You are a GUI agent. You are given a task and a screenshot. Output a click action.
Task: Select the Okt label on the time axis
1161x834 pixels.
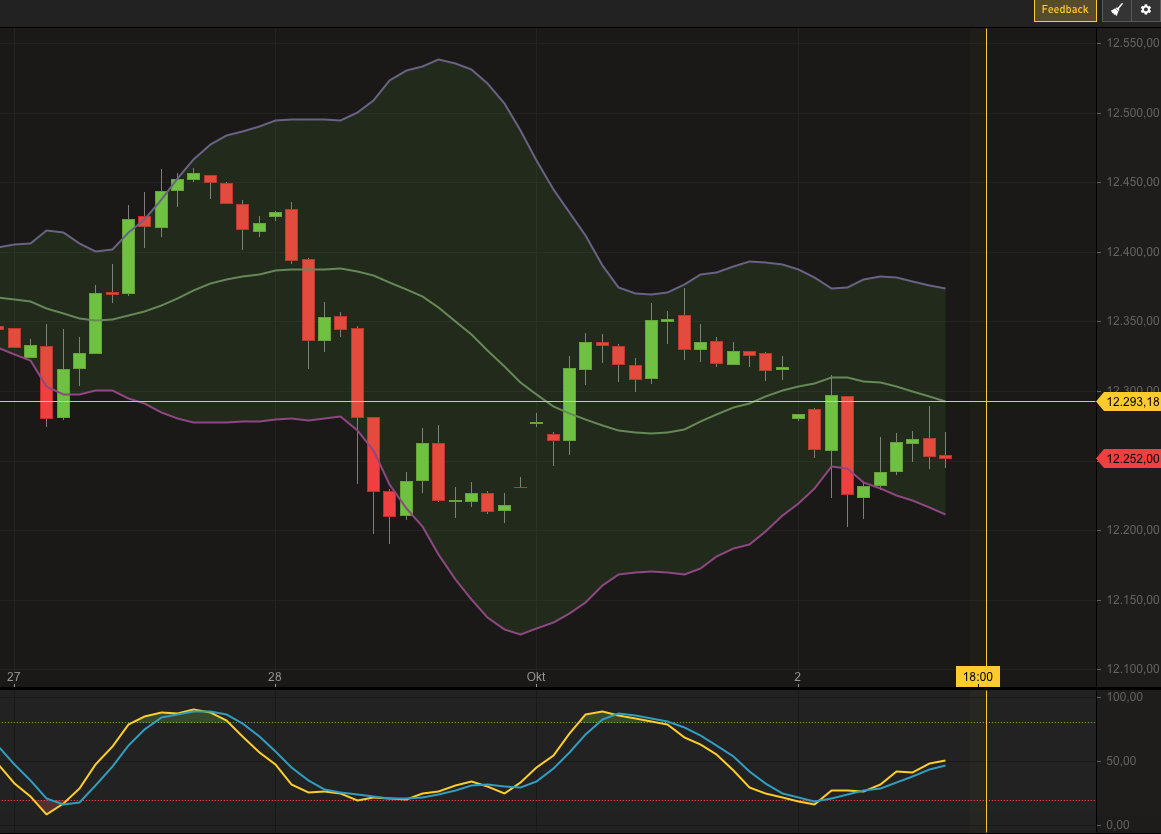click(535, 676)
